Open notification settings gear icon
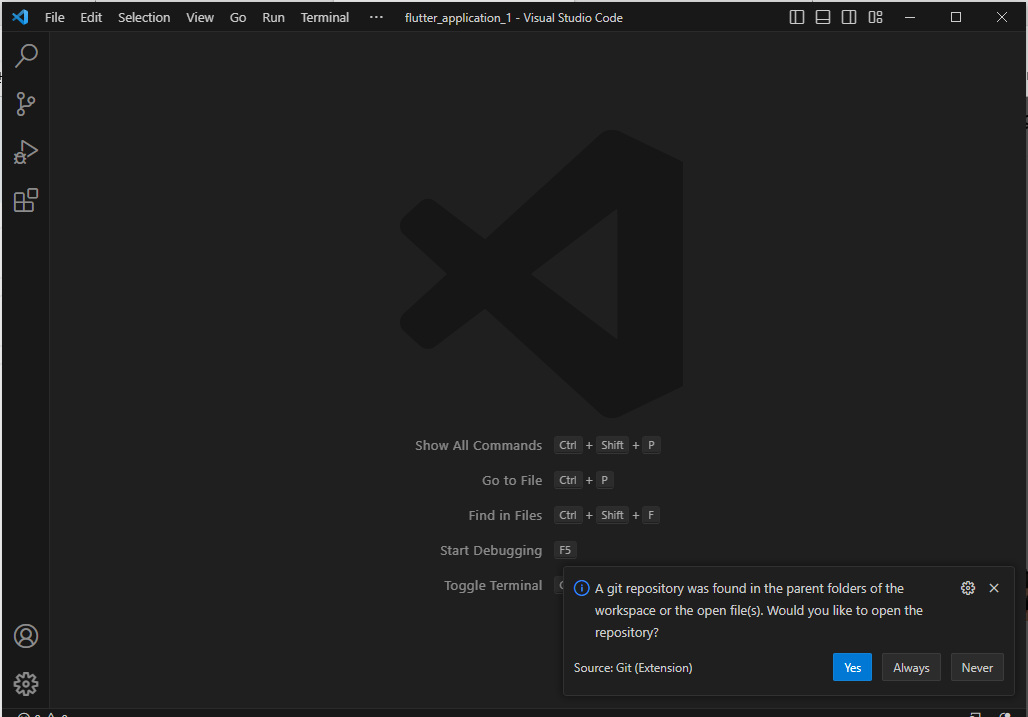 [x=968, y=588]
